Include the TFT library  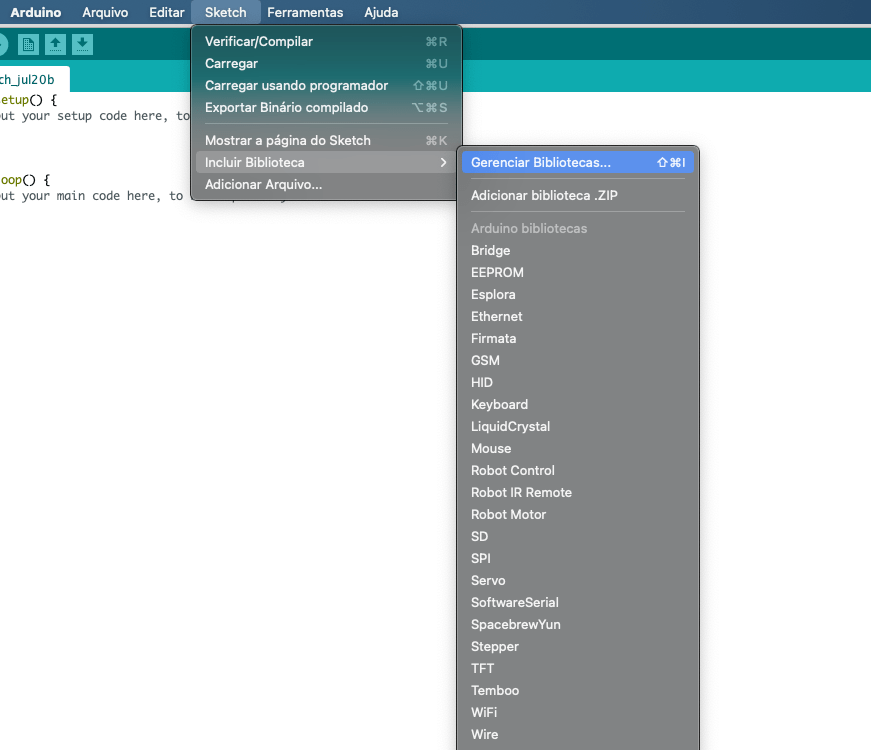click(578, 668)
